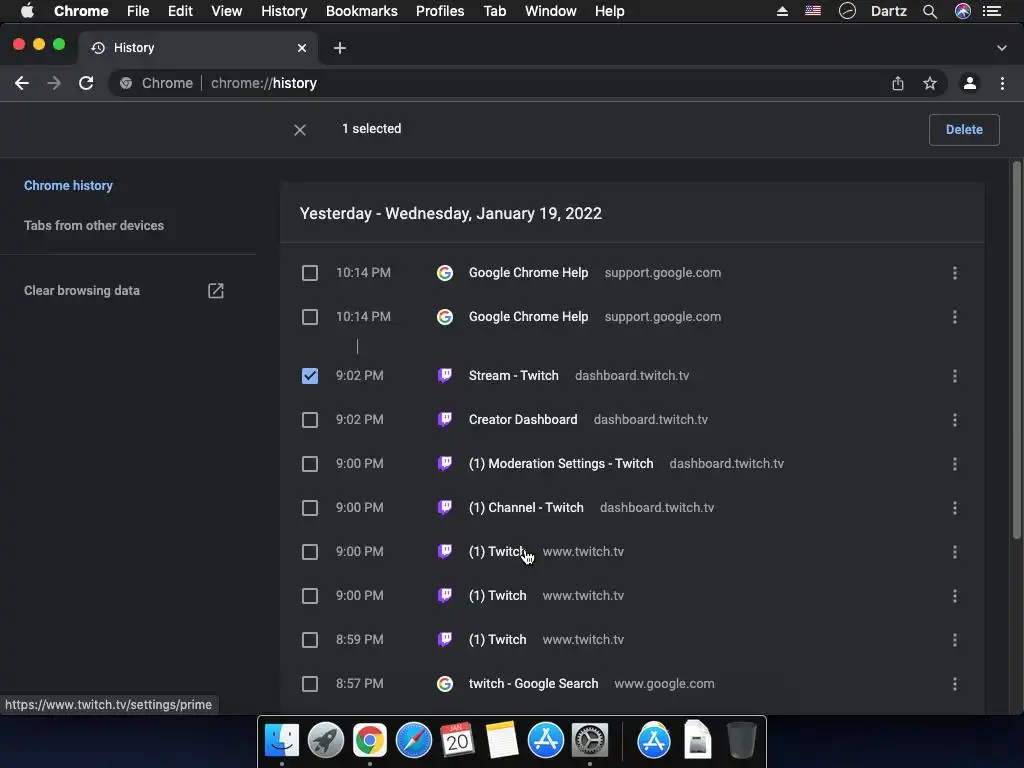Open the Trash in the dock
This screenshot has width=1024, height=768.
[742, 740]
